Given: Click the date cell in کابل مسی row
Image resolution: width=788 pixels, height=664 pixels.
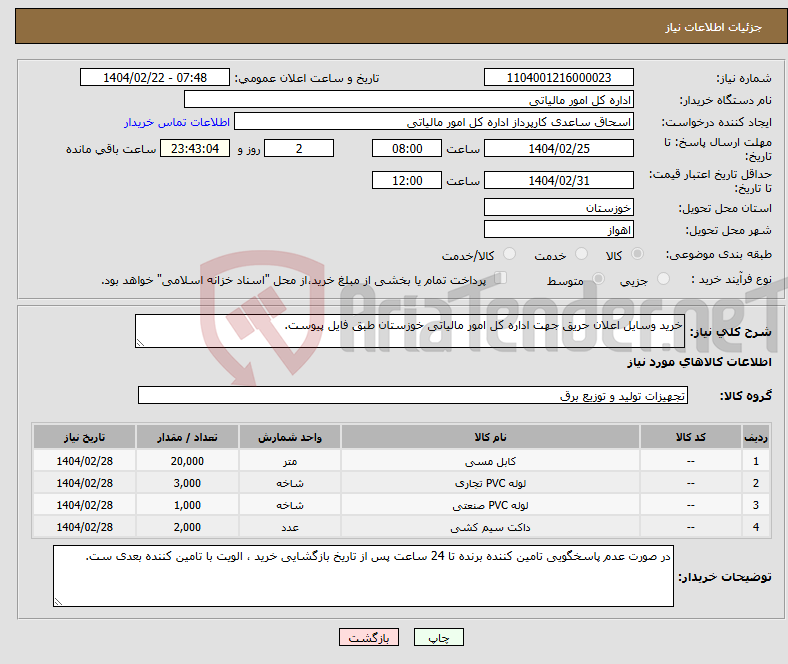Looking at the screenshot, I should point(84,461).
